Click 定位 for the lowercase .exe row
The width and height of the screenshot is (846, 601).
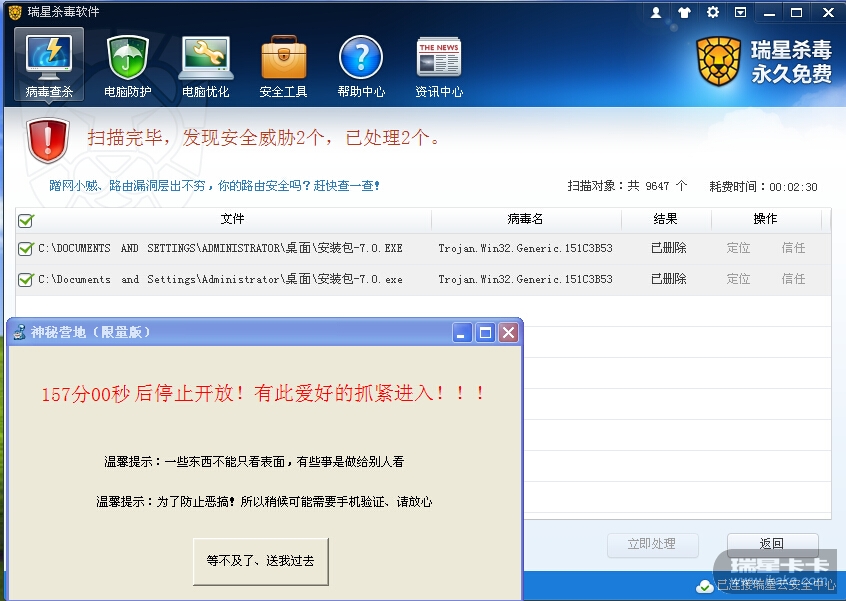tap(738, 279)
